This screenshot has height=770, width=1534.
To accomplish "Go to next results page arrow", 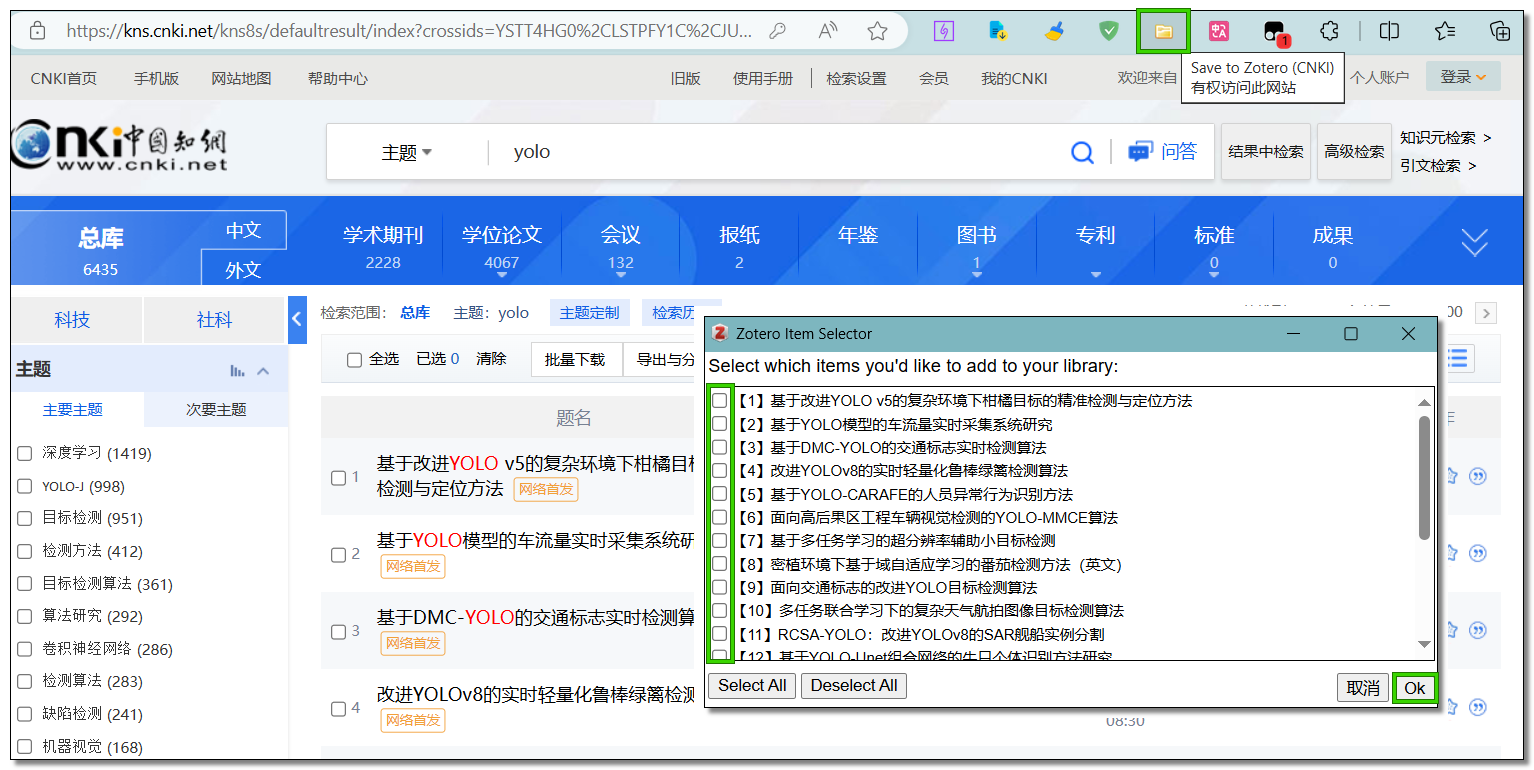I will click(x=1486, y=313).
